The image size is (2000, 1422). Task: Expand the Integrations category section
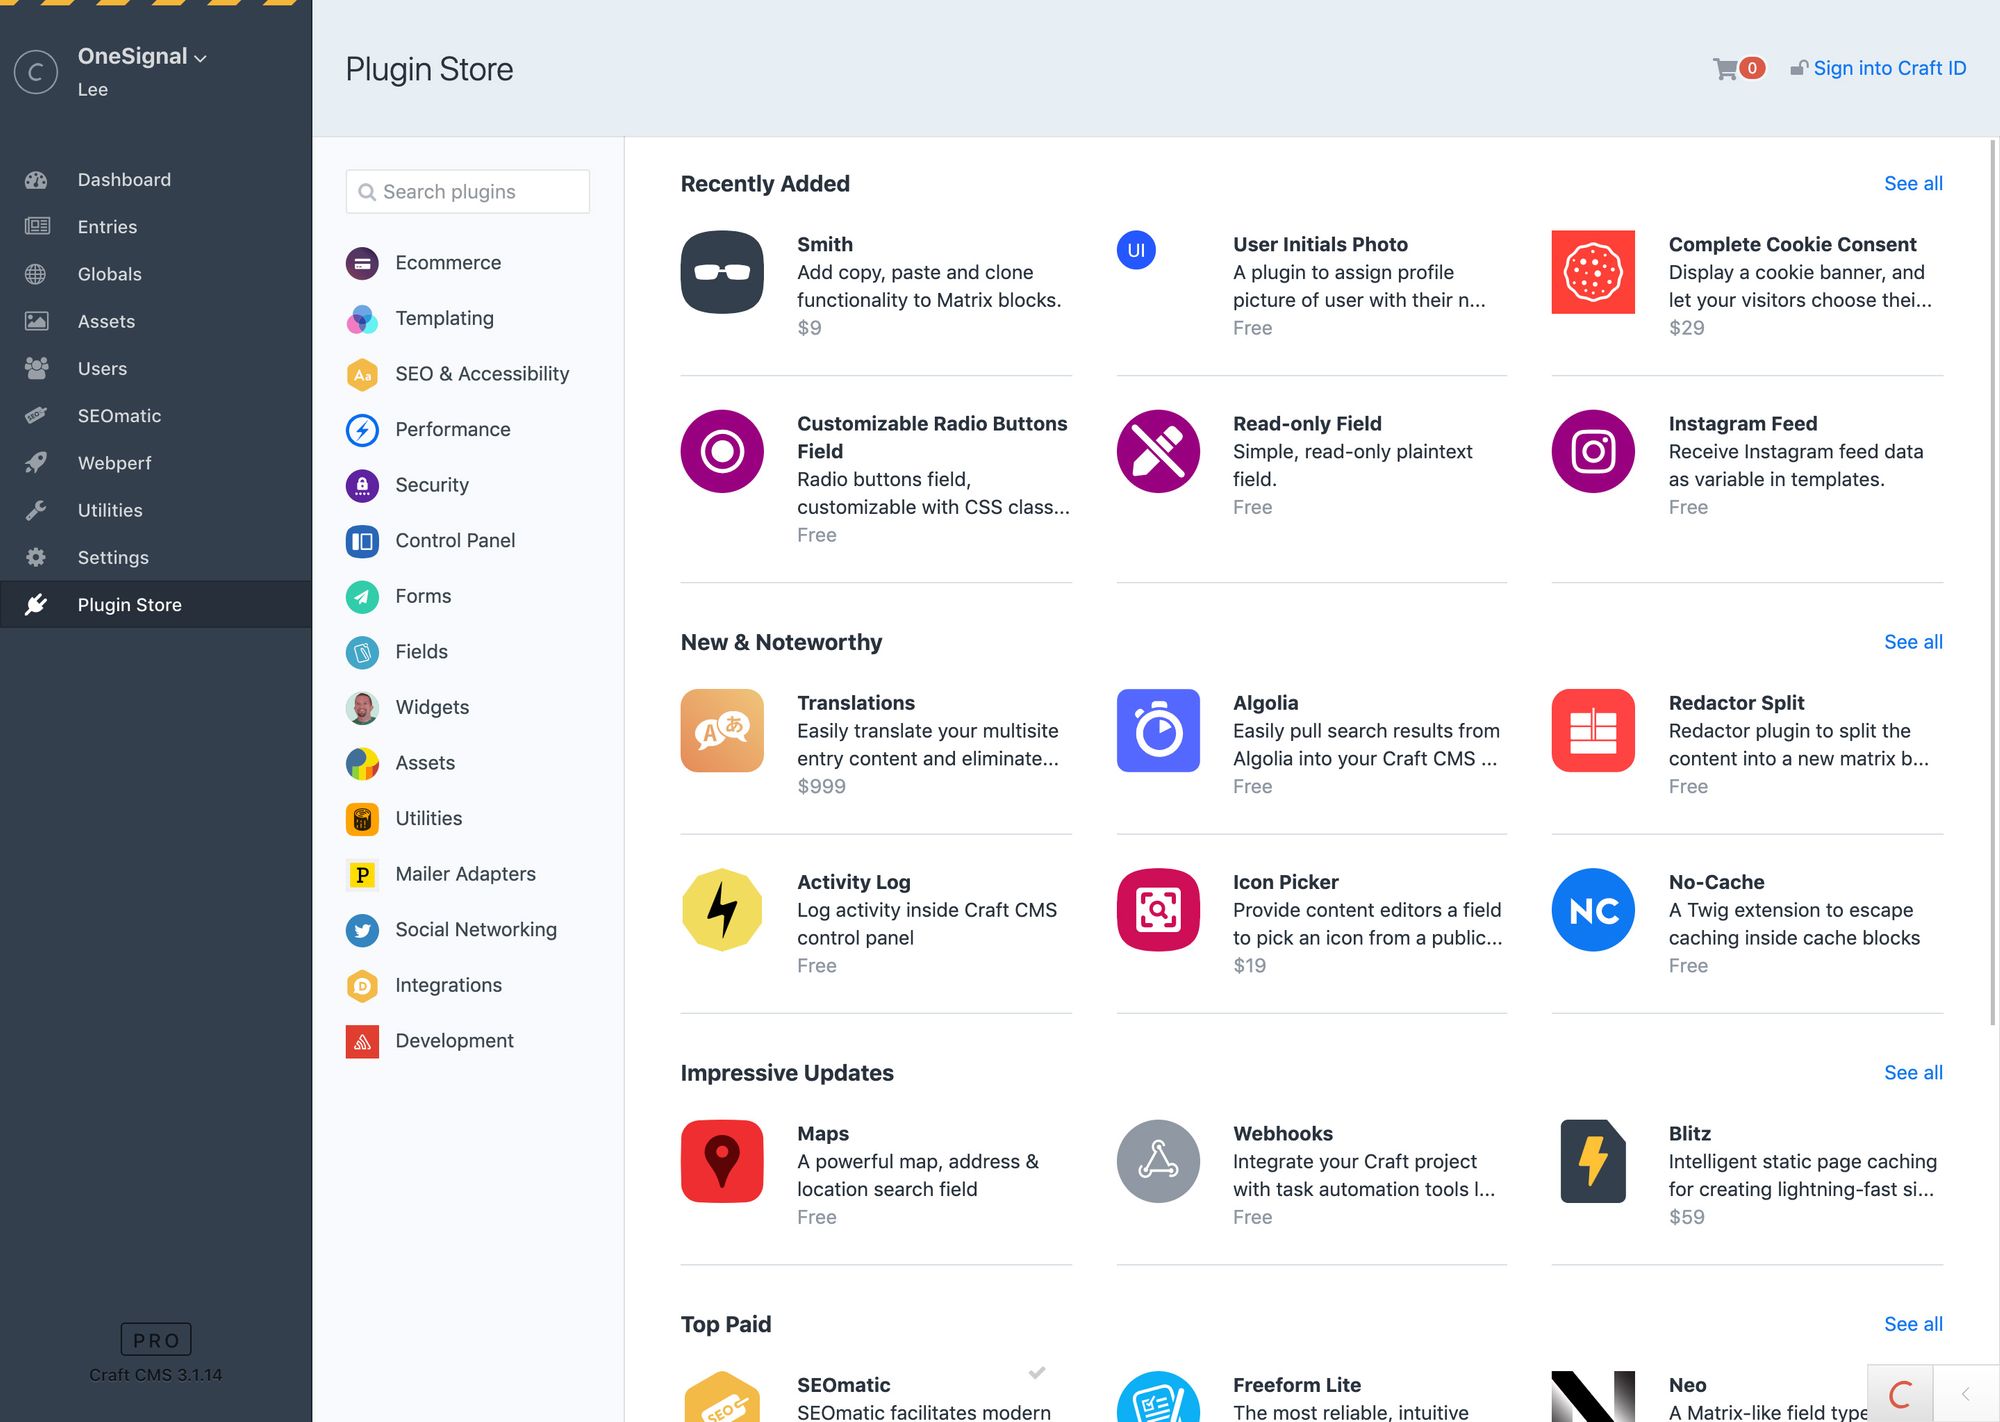coord(448,985)
